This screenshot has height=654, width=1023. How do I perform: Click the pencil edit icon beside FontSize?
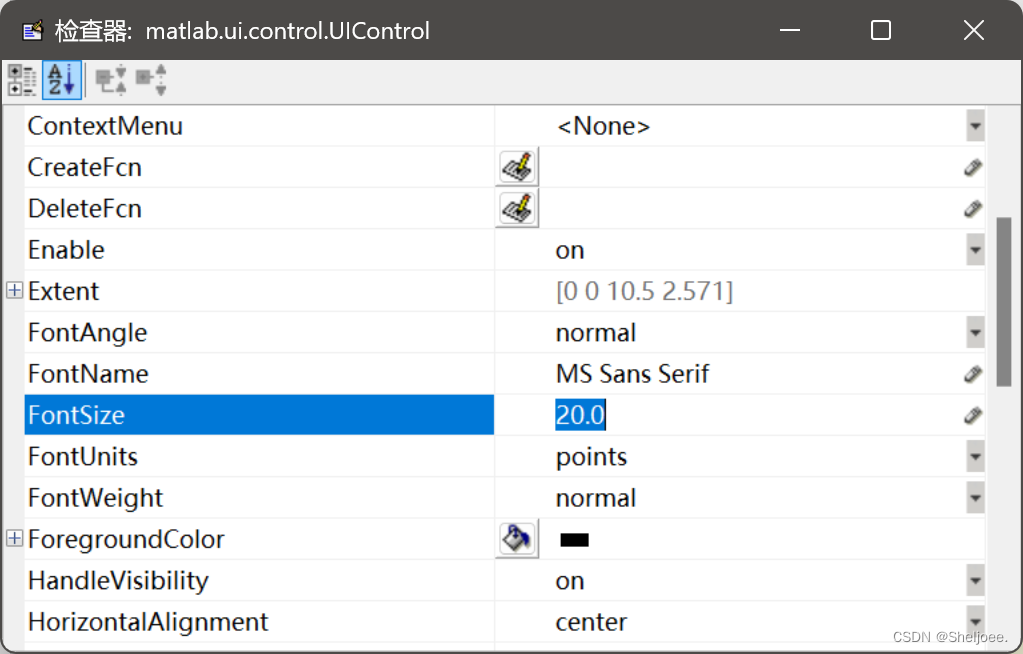click(x=973, y=414)
